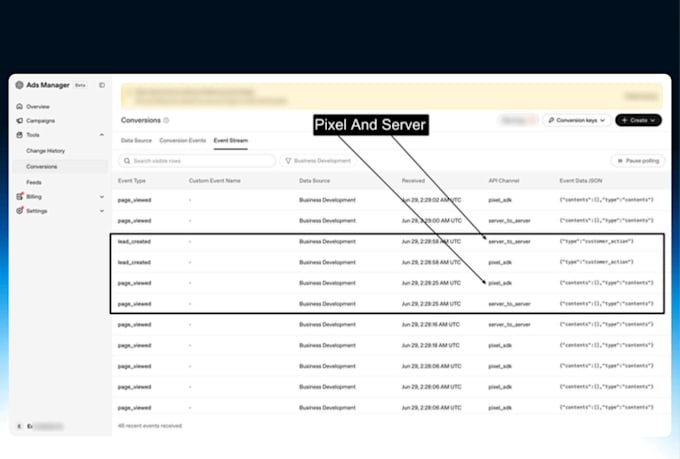Click the Tools icon in sidebar

(20, 135)
